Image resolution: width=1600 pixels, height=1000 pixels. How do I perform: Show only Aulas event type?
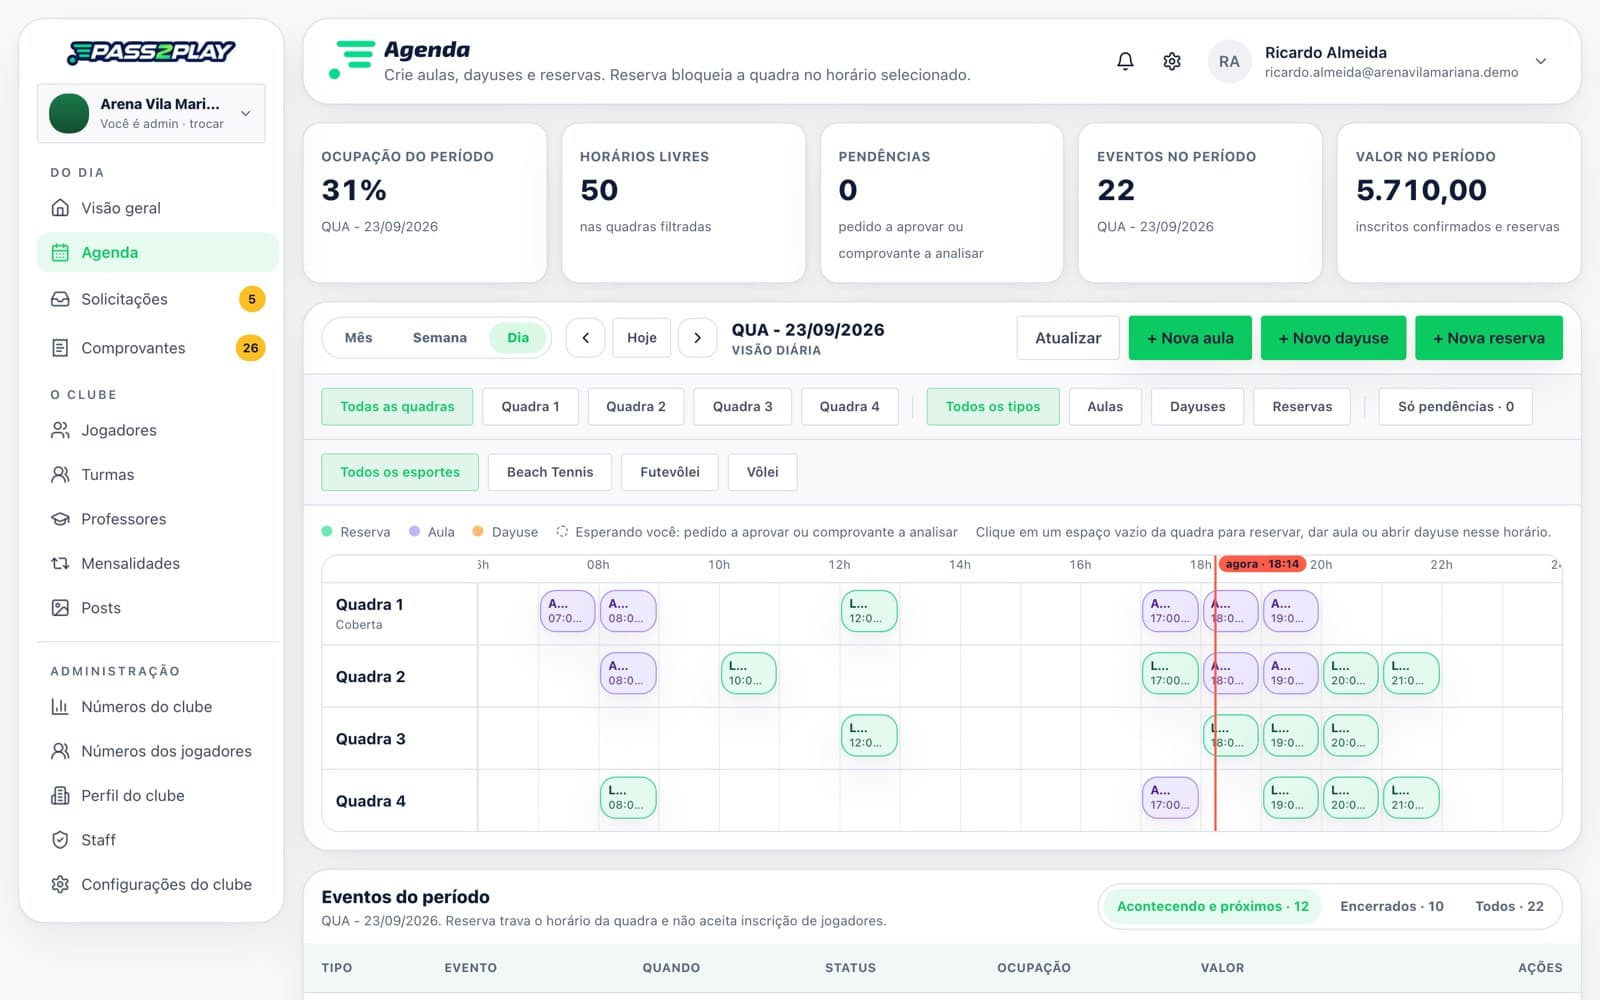pyautogui.click(x=1105, y=406)
